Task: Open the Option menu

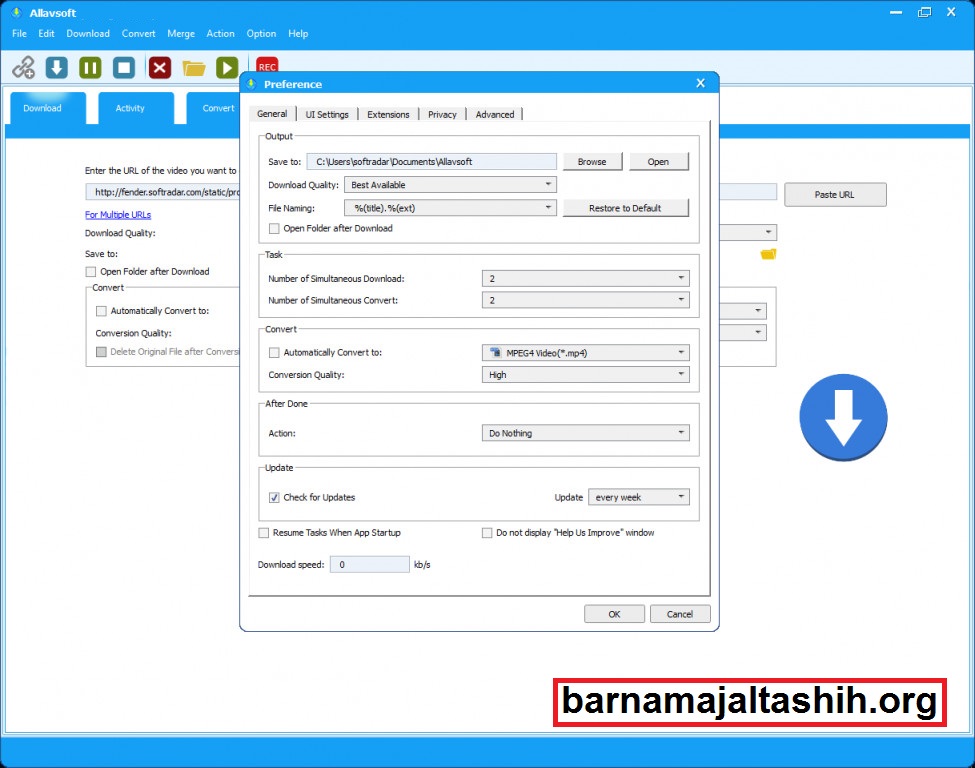Action: pos(261,34)
